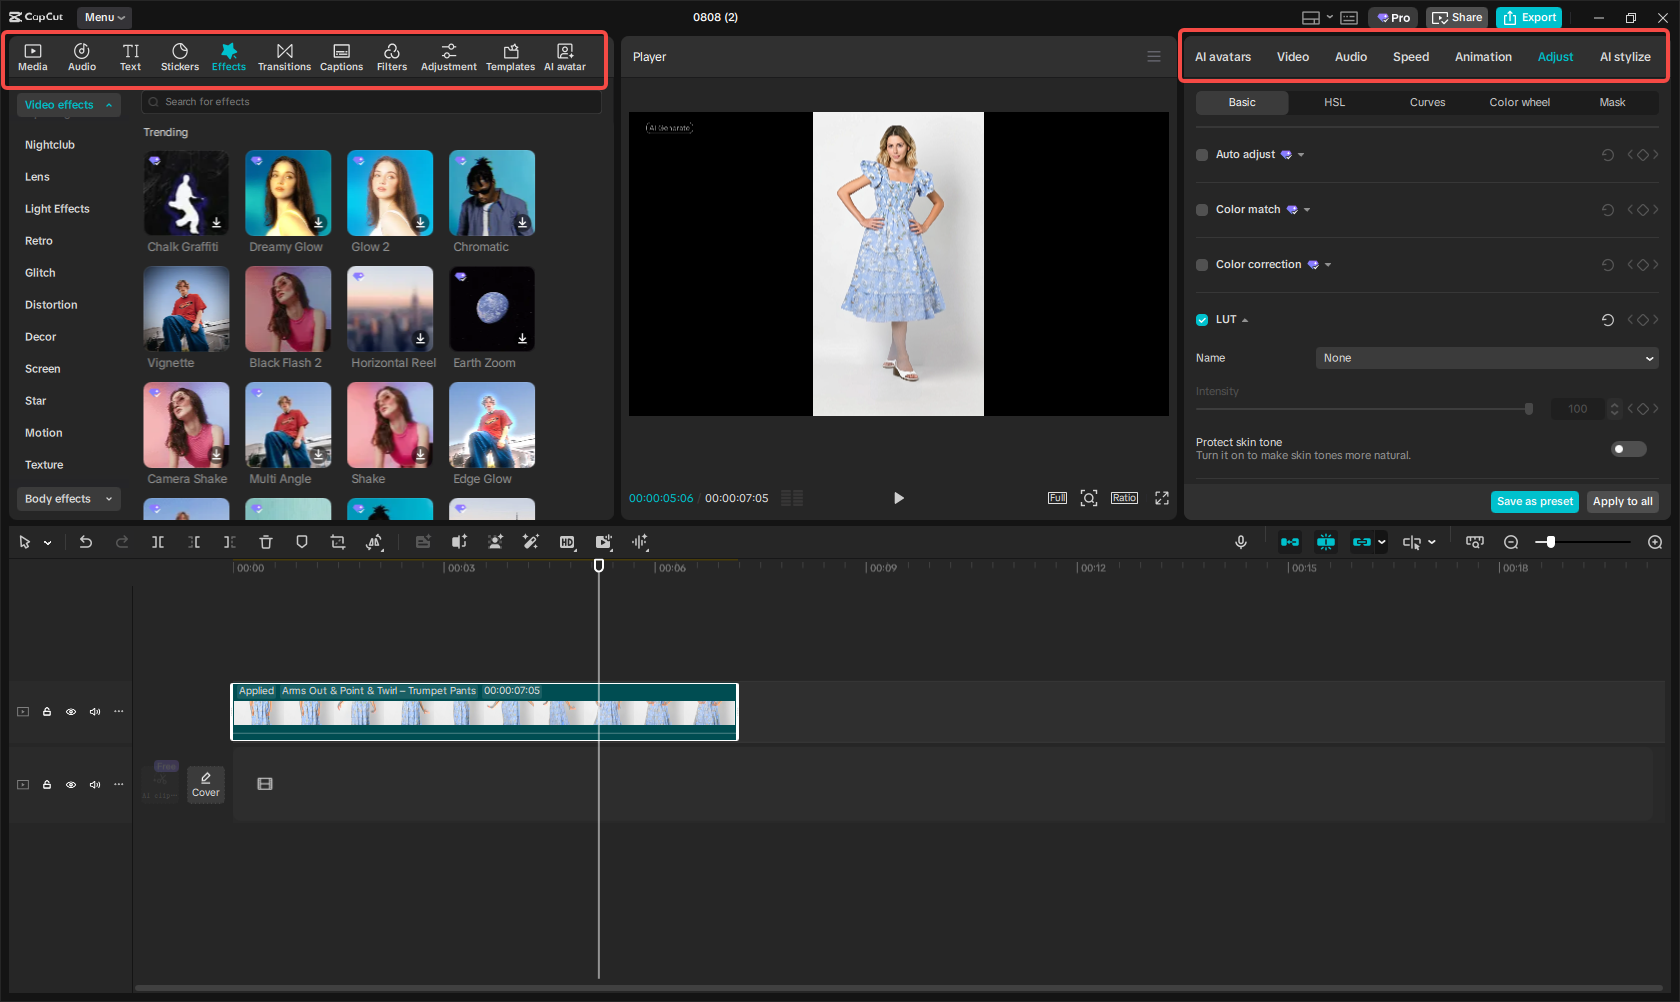Click the Save as preset button
Viewport: 1680px width, 1002px height.
[1534, 501]
